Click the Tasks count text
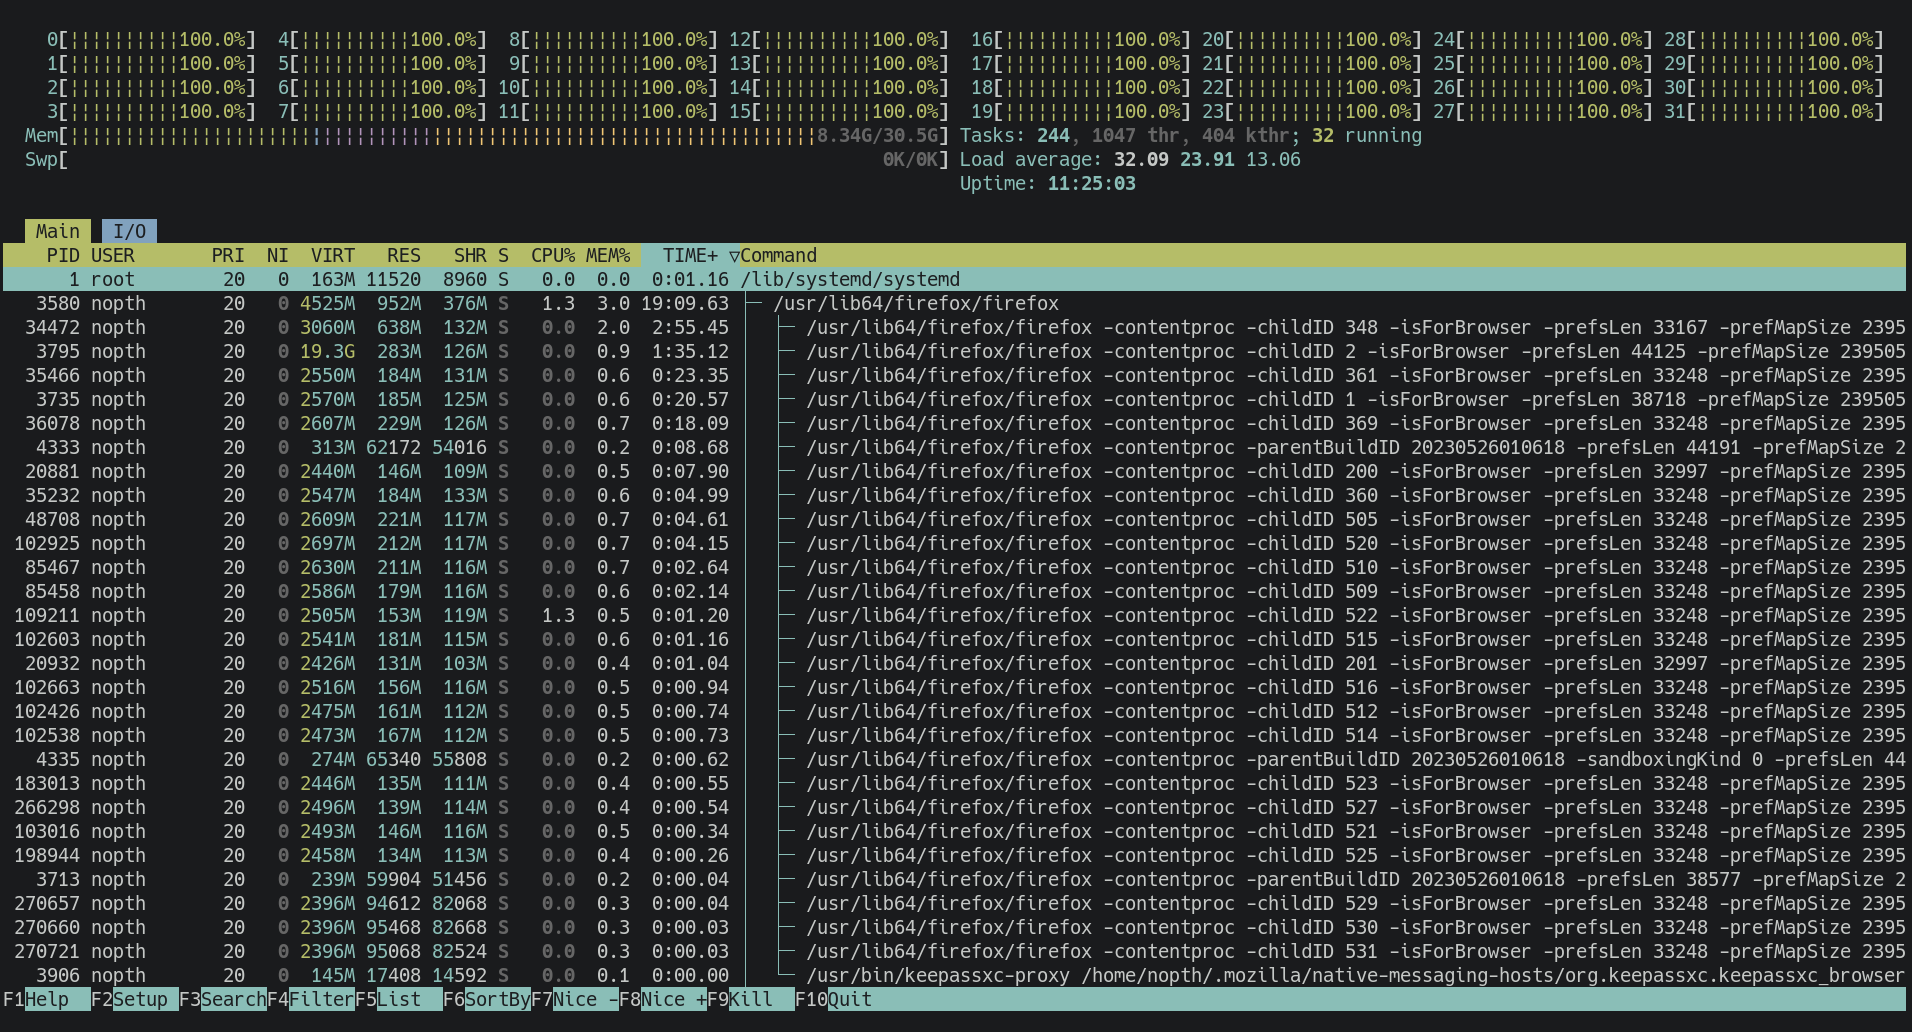Viewport: 1912px width, 1032px height. click(1190, 135)
